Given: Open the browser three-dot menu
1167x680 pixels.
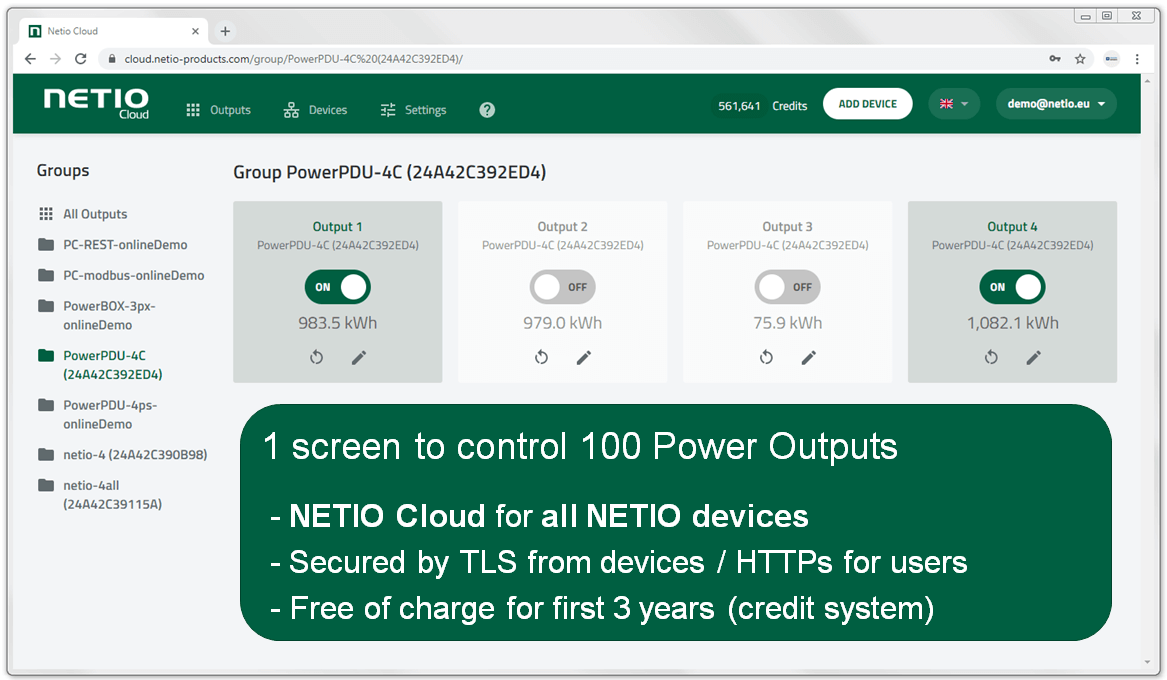Looking at the screenshot, I should (1136, 59).
